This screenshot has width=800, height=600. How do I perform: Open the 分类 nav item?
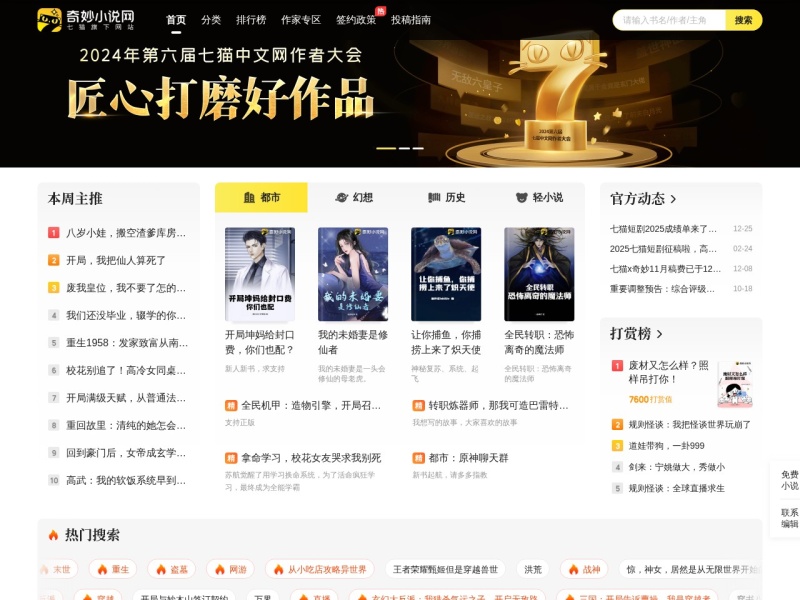click(x=211, y=20)
